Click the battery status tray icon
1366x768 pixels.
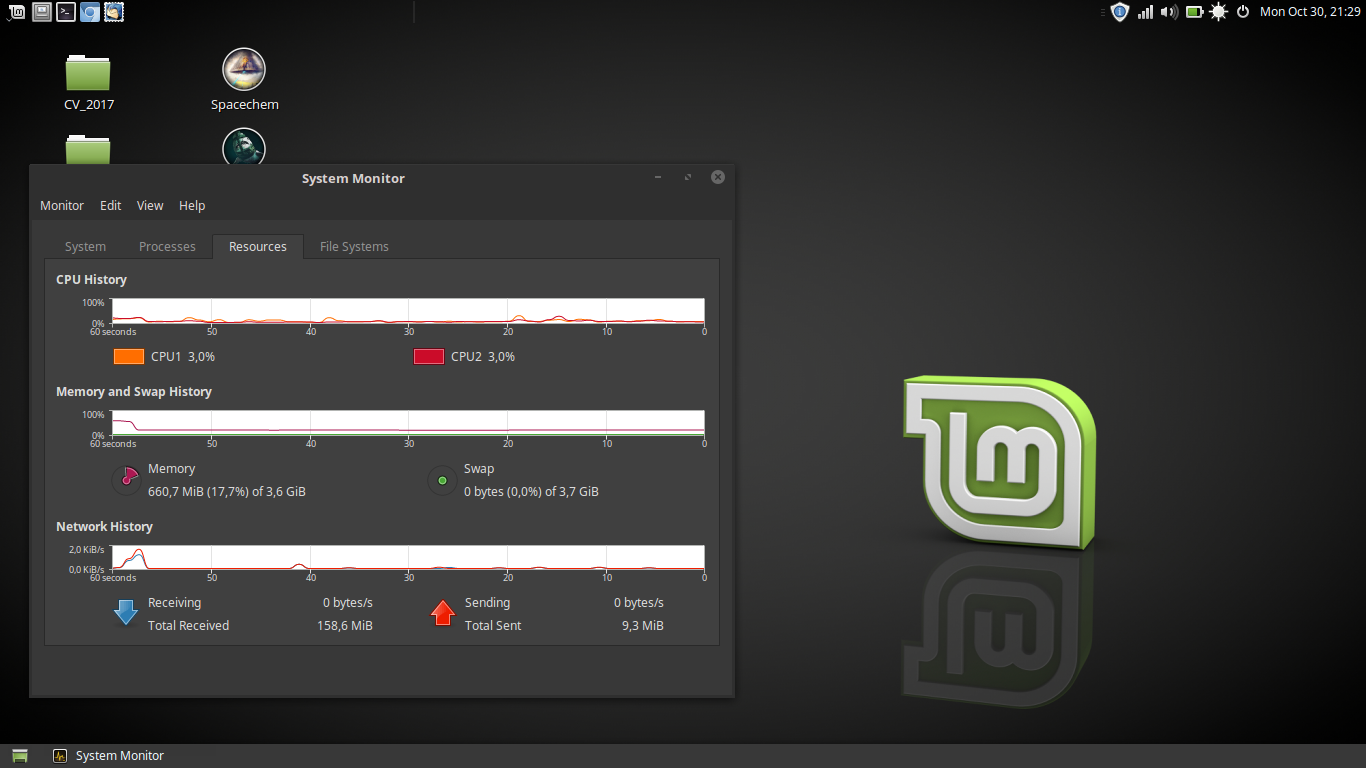click(x=1194, y=12)
